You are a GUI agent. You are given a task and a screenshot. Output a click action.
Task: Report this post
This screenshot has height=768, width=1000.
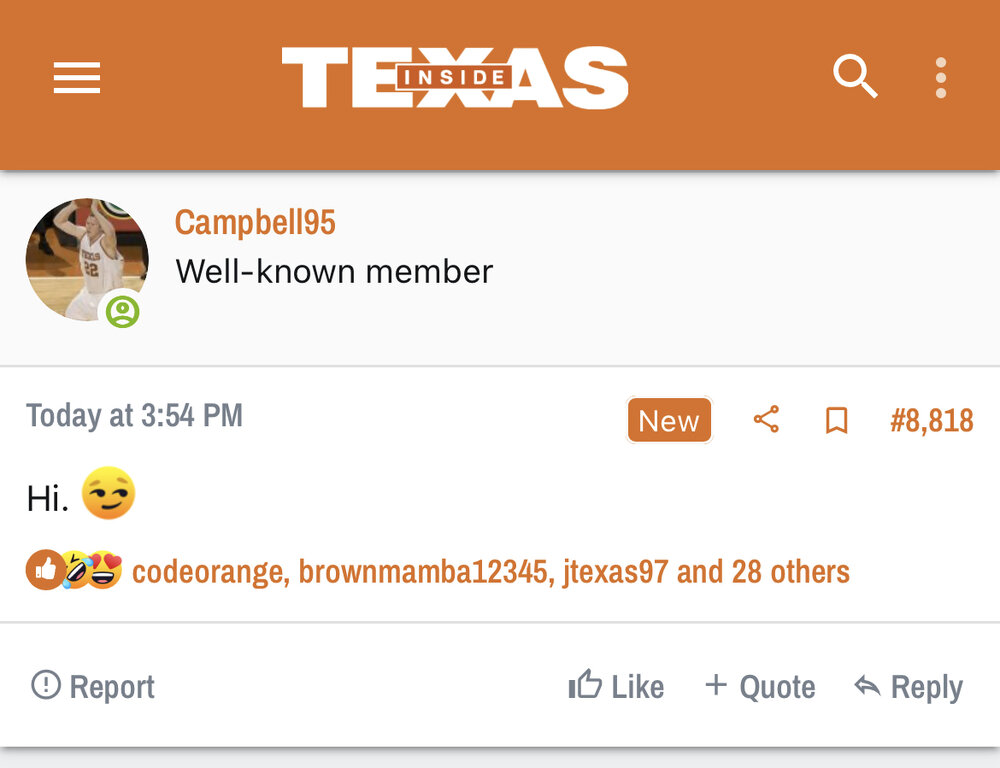point(93,687)
